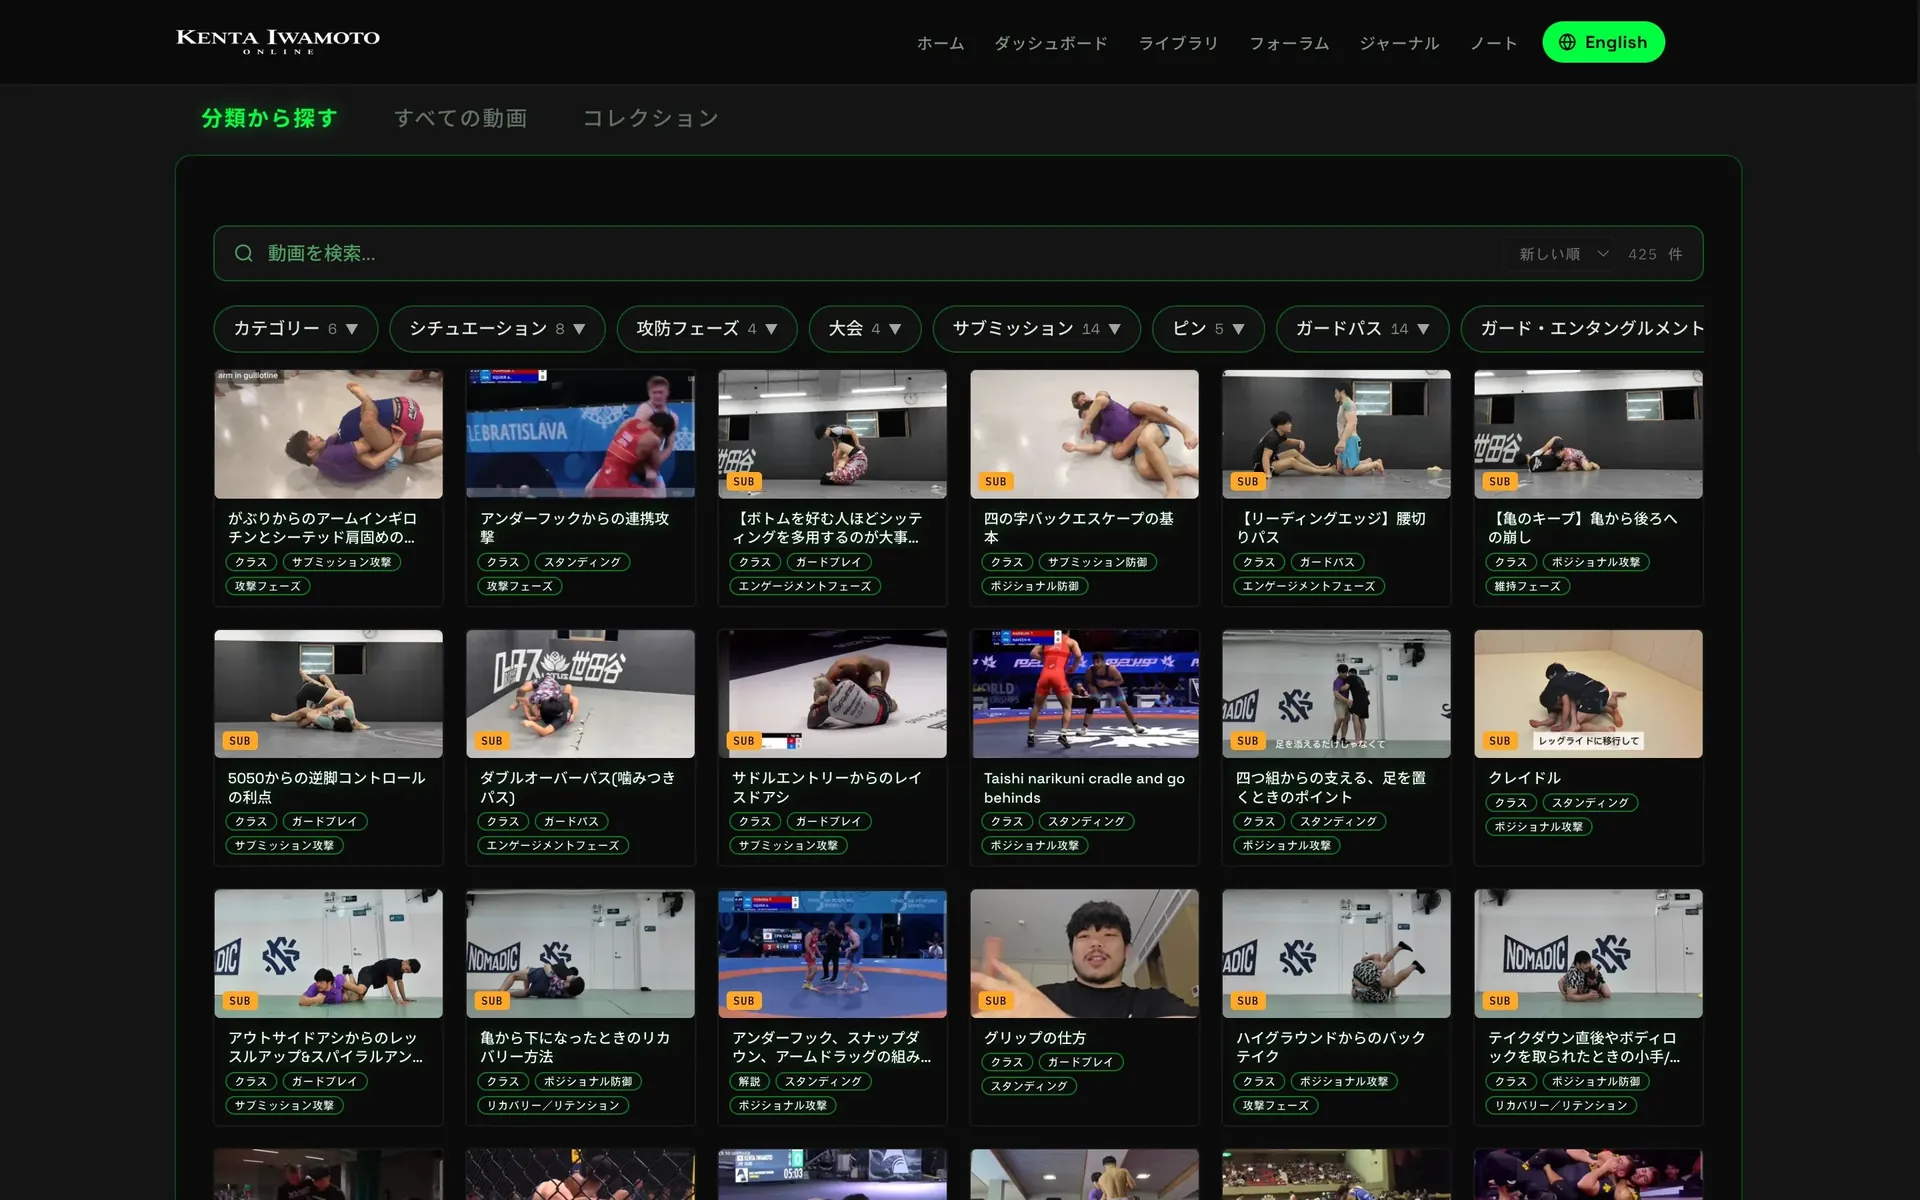The image size is (1920, 1200).
Task: Click the サドルエントリーからのレイスドアシ title
Action: pos(826,787)
